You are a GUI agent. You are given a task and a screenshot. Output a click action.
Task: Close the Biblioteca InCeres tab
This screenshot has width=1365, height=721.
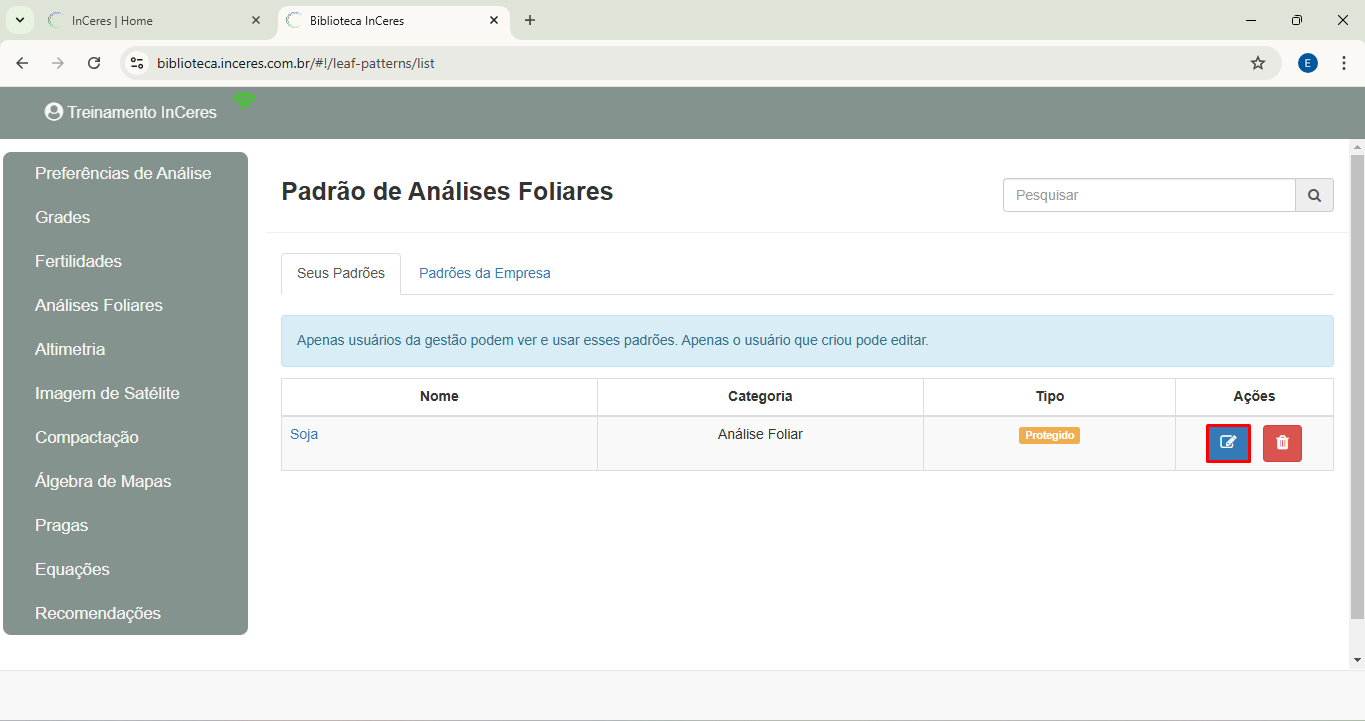coord(494,20)
